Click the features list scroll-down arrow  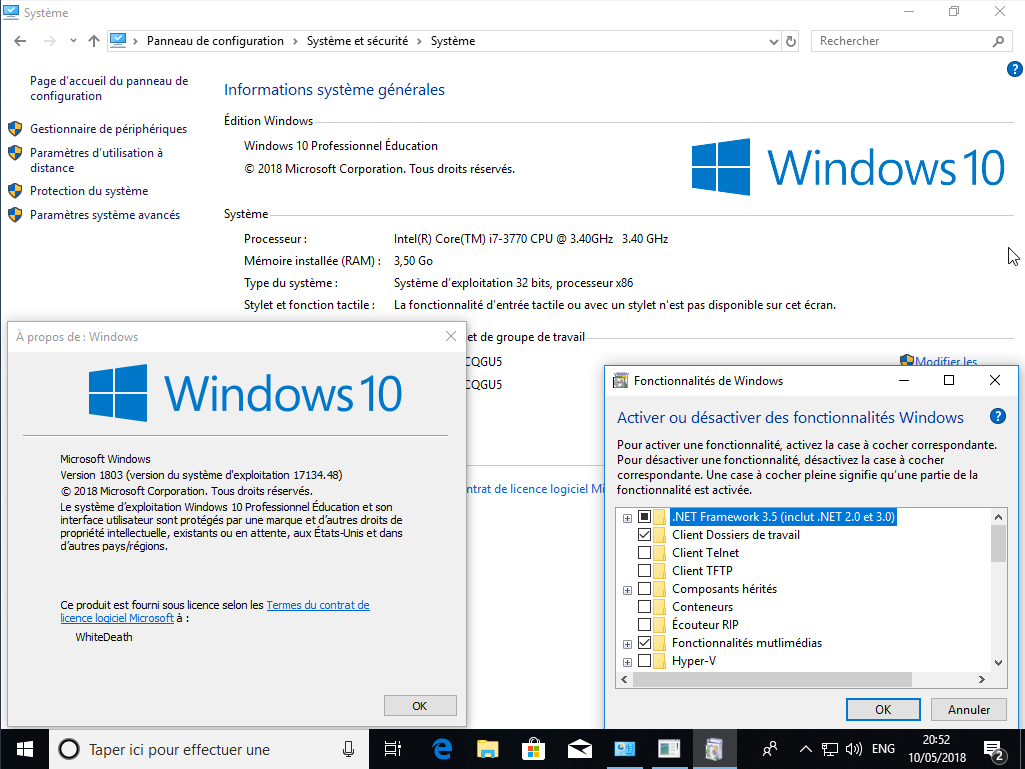click(x=998, y=662)
